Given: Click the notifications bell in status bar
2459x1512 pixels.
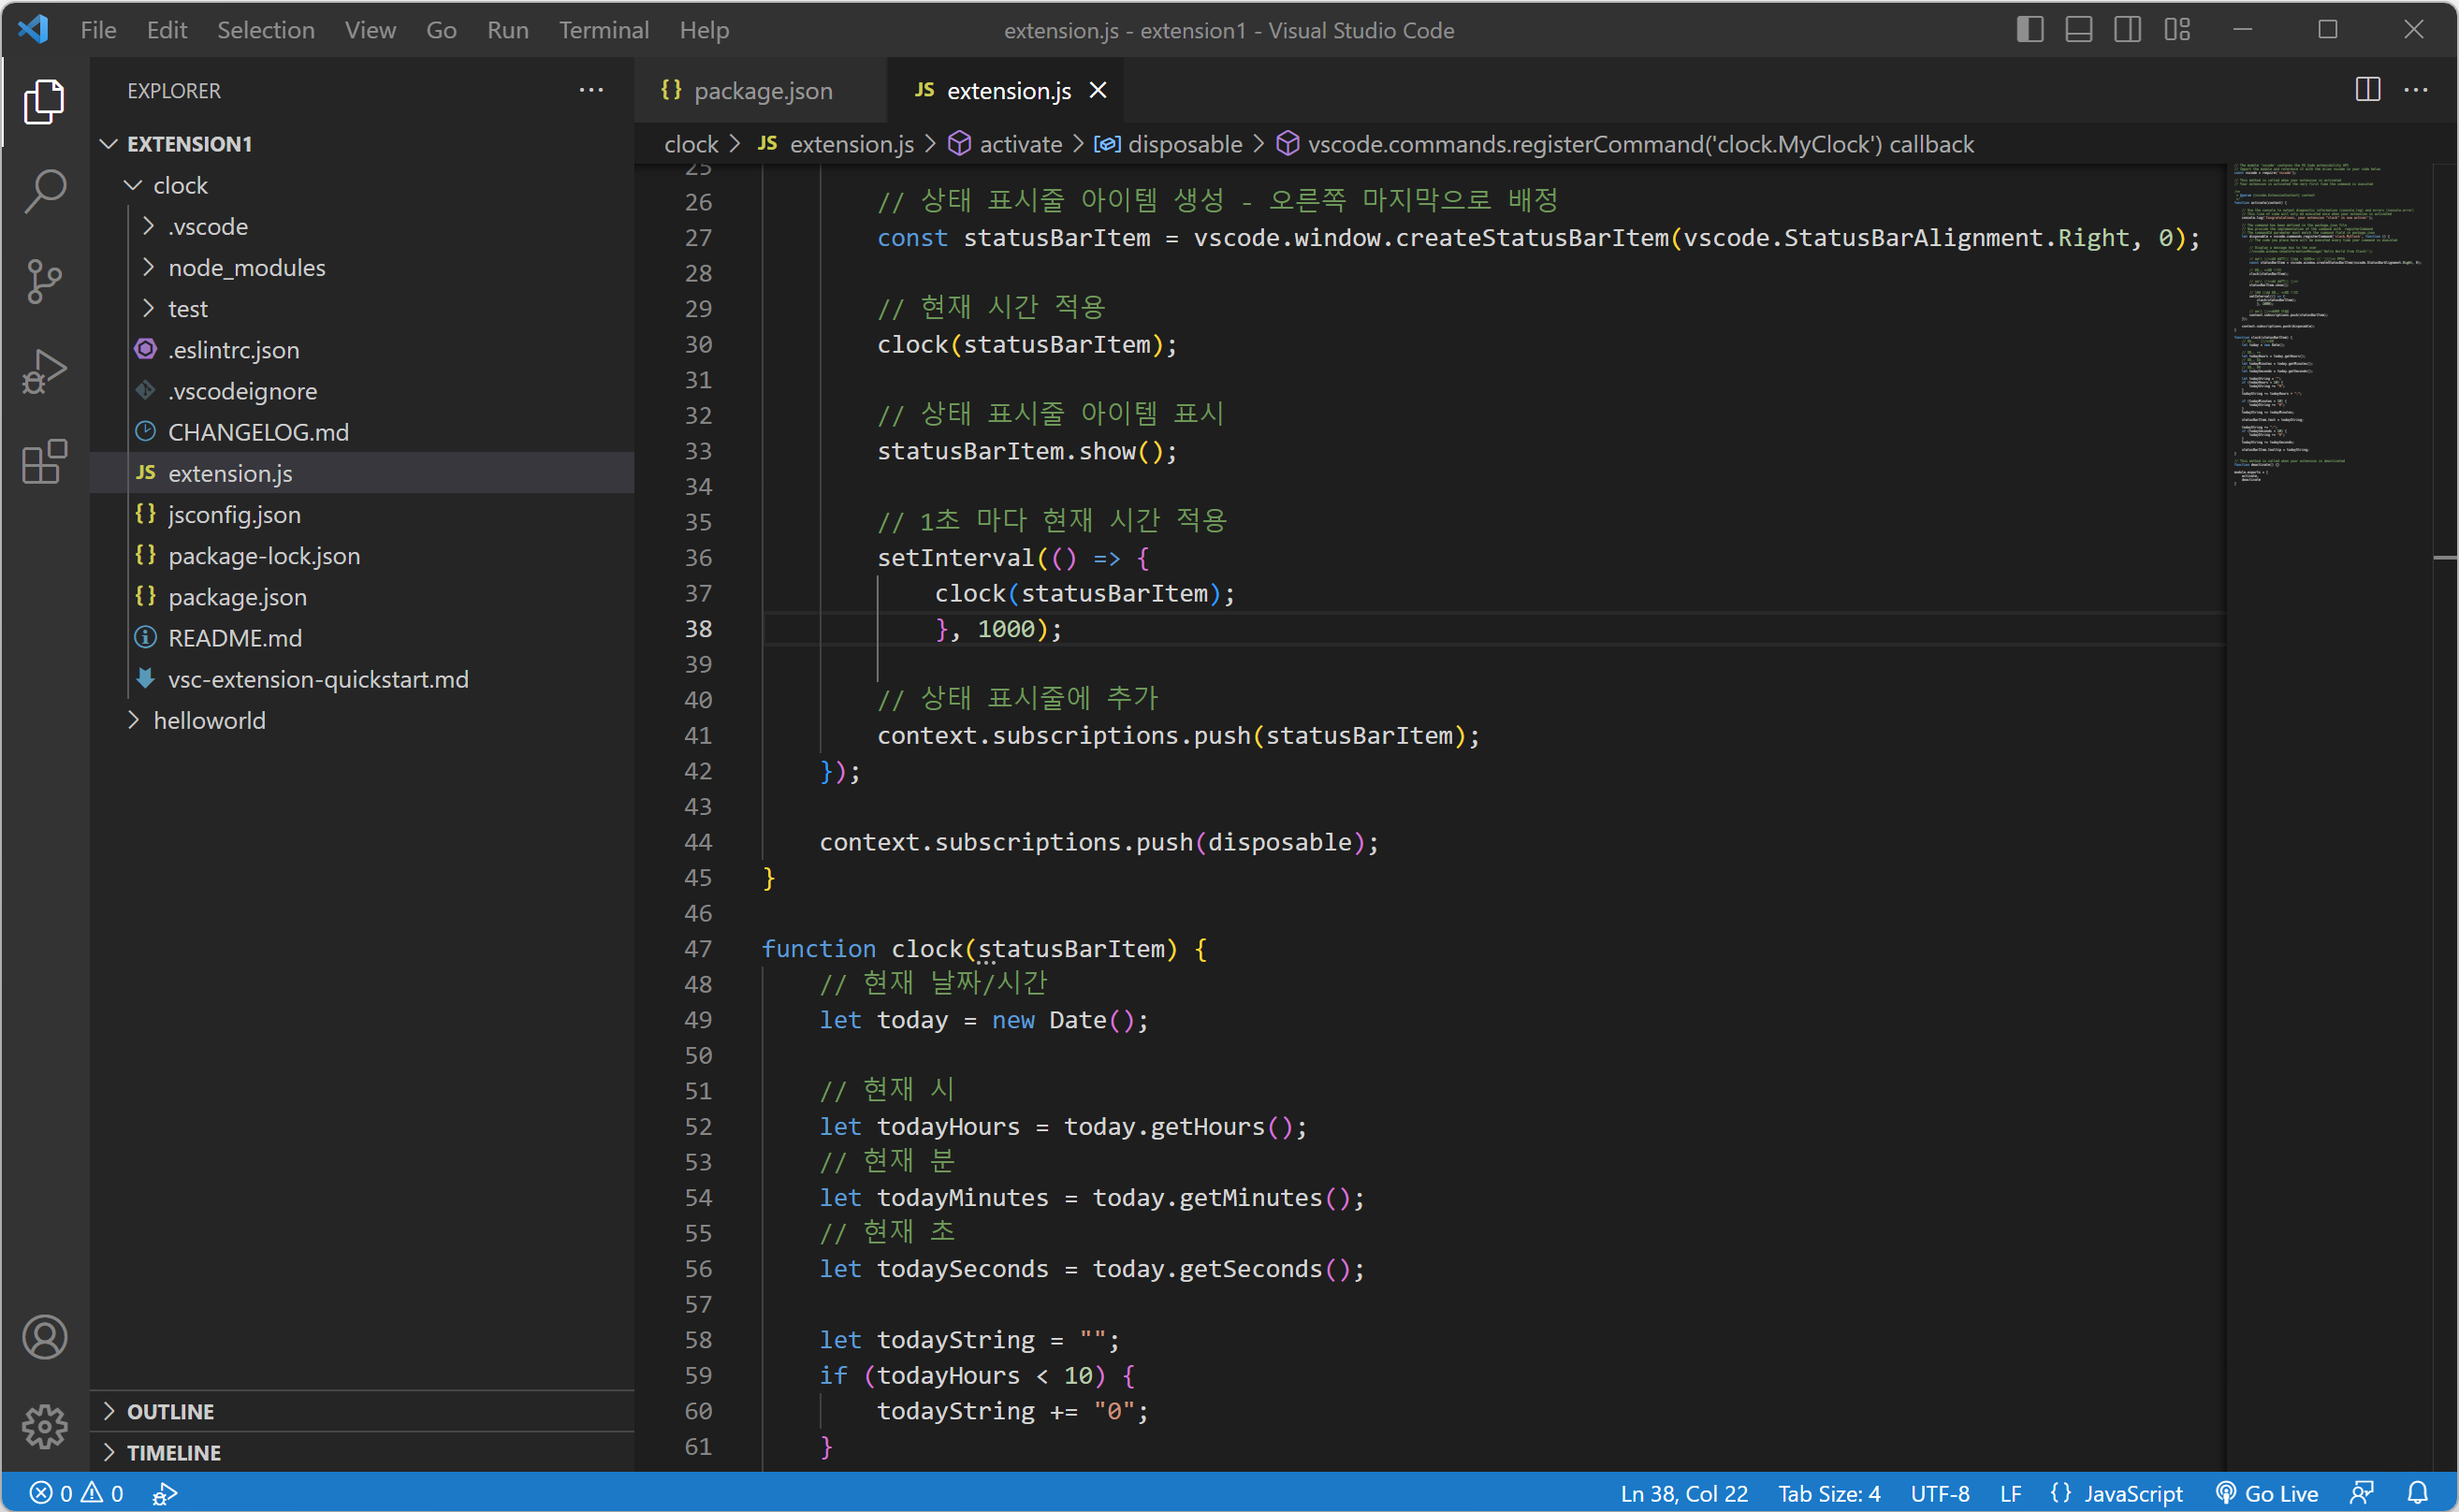Looking at the screenshot, I should [2417, 1493].
